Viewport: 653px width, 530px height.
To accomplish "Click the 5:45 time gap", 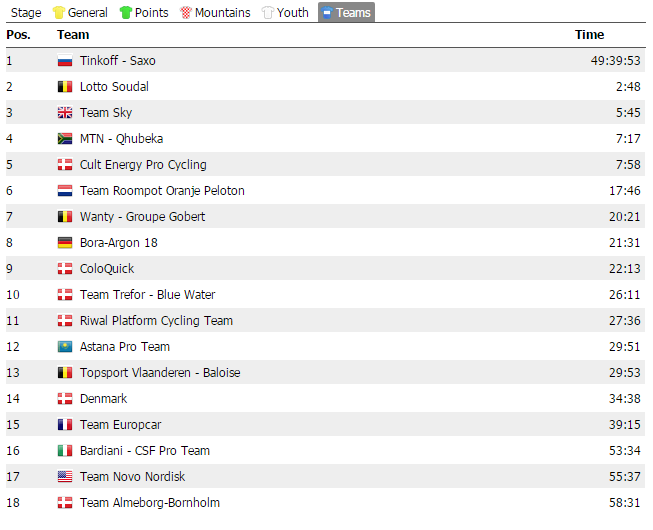I will pyautogui.click(x=628, y=113).
